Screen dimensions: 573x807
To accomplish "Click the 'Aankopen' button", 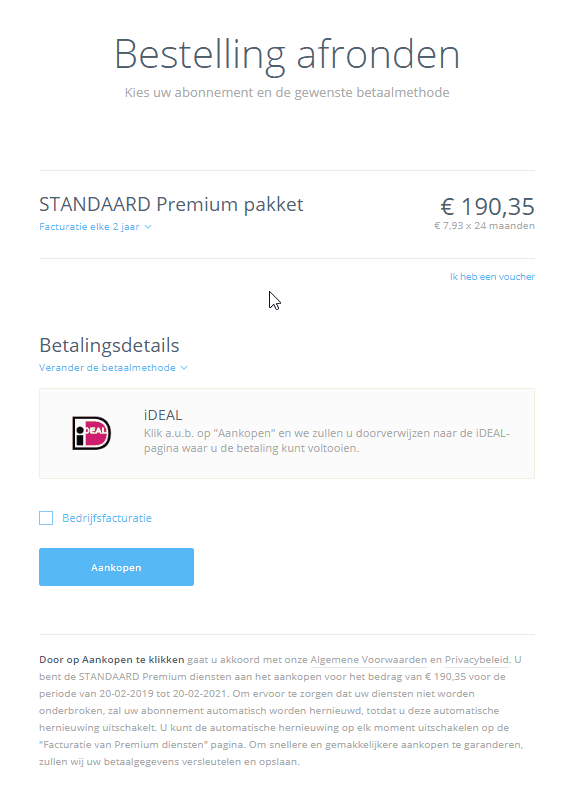I will (116, 567).
